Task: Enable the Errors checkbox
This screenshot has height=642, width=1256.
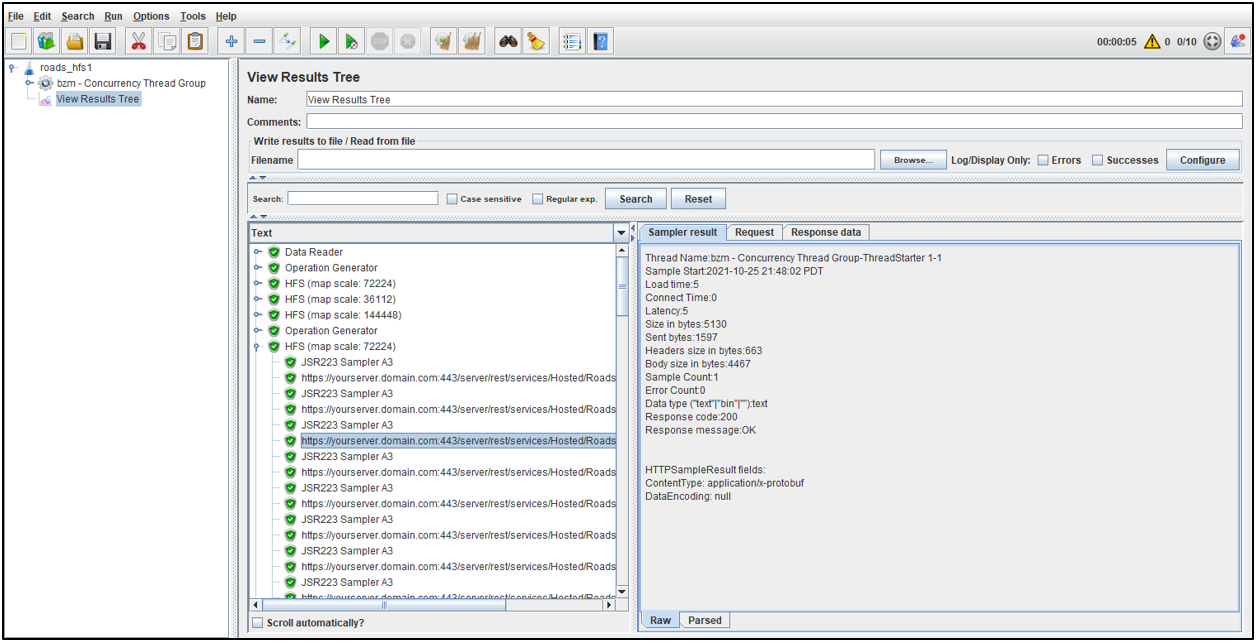Action: point(1043,160)
